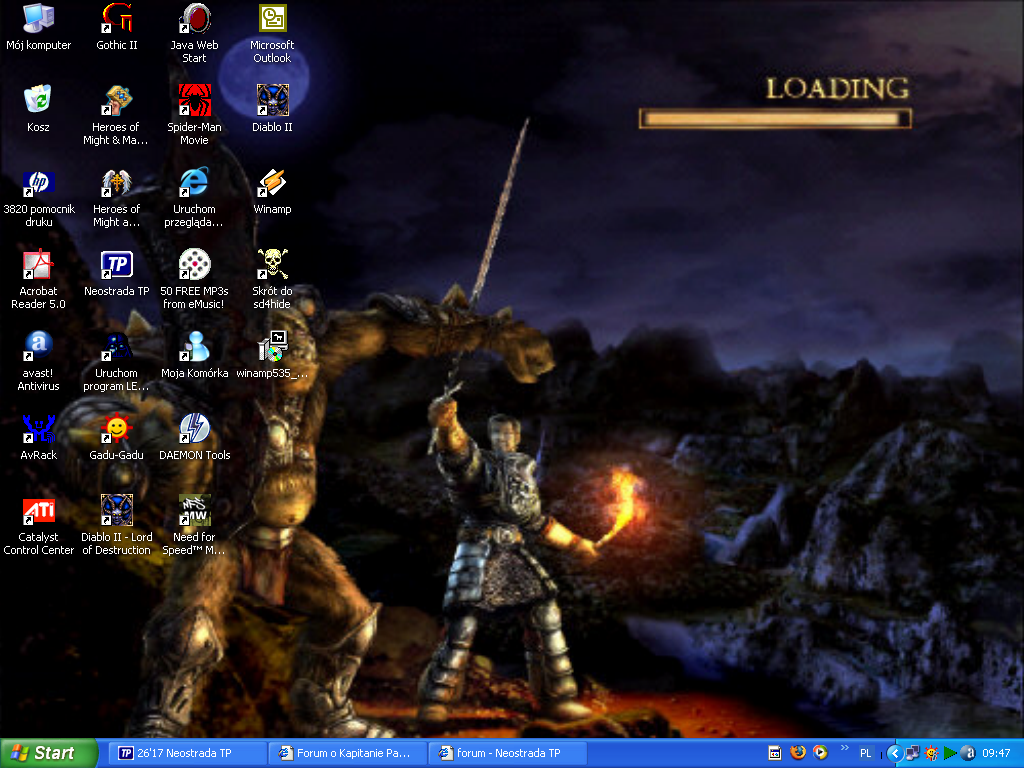Switch to forum - Neostrada TP window
Viewport: 1024px width, 768px height.
(x=508, y=753)
